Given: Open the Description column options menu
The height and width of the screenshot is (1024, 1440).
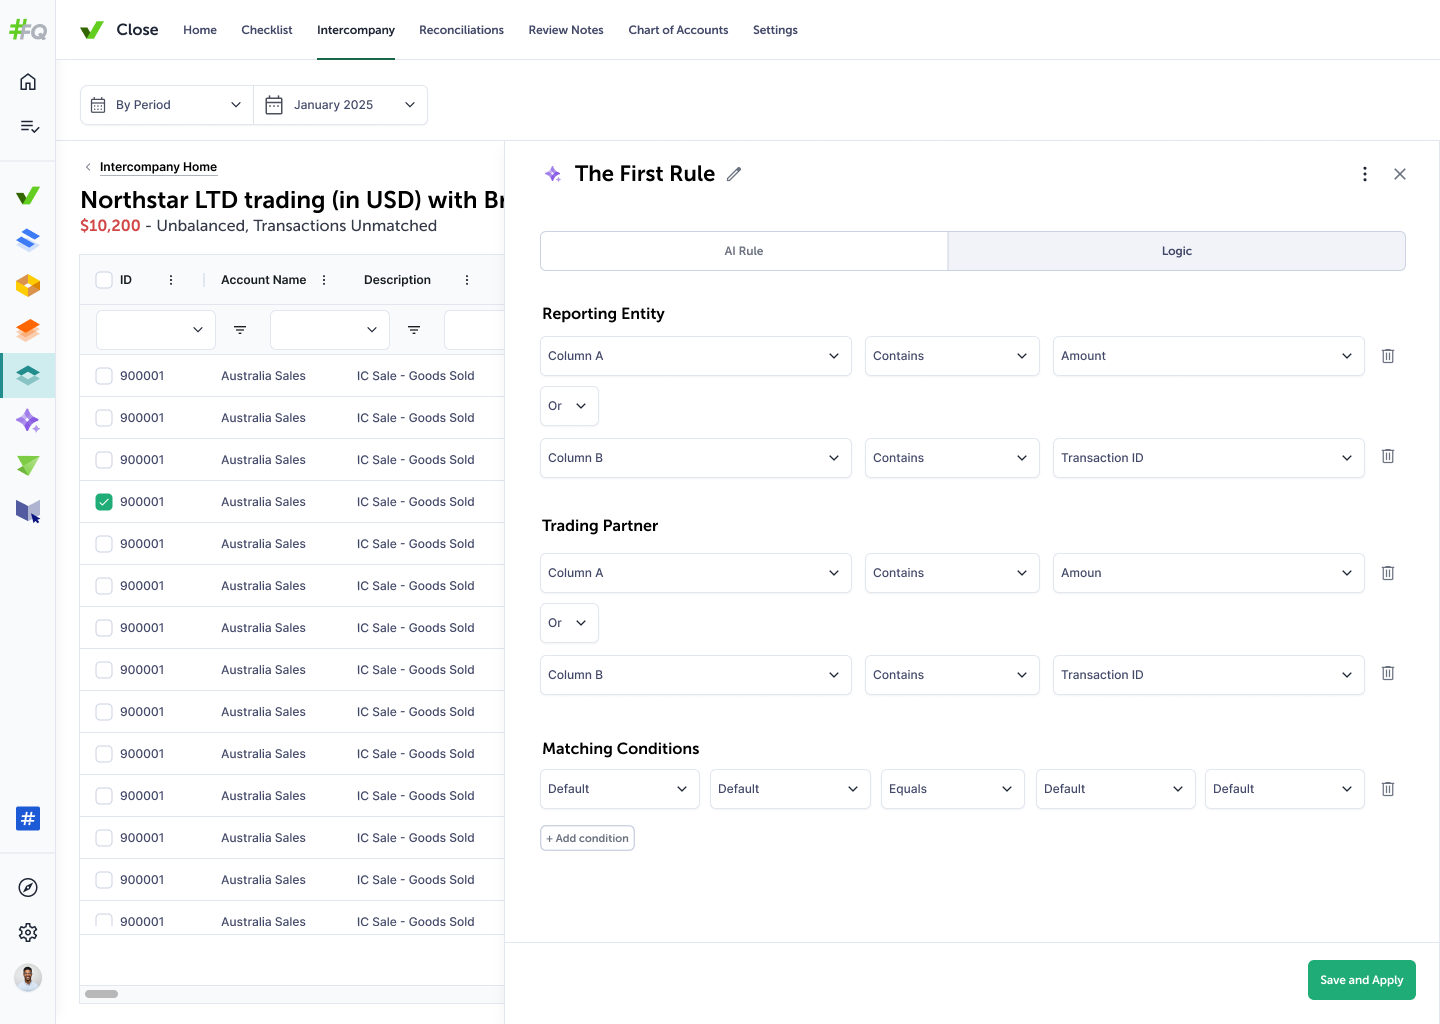Looking at the screenshot, I should tap(467, 280).
